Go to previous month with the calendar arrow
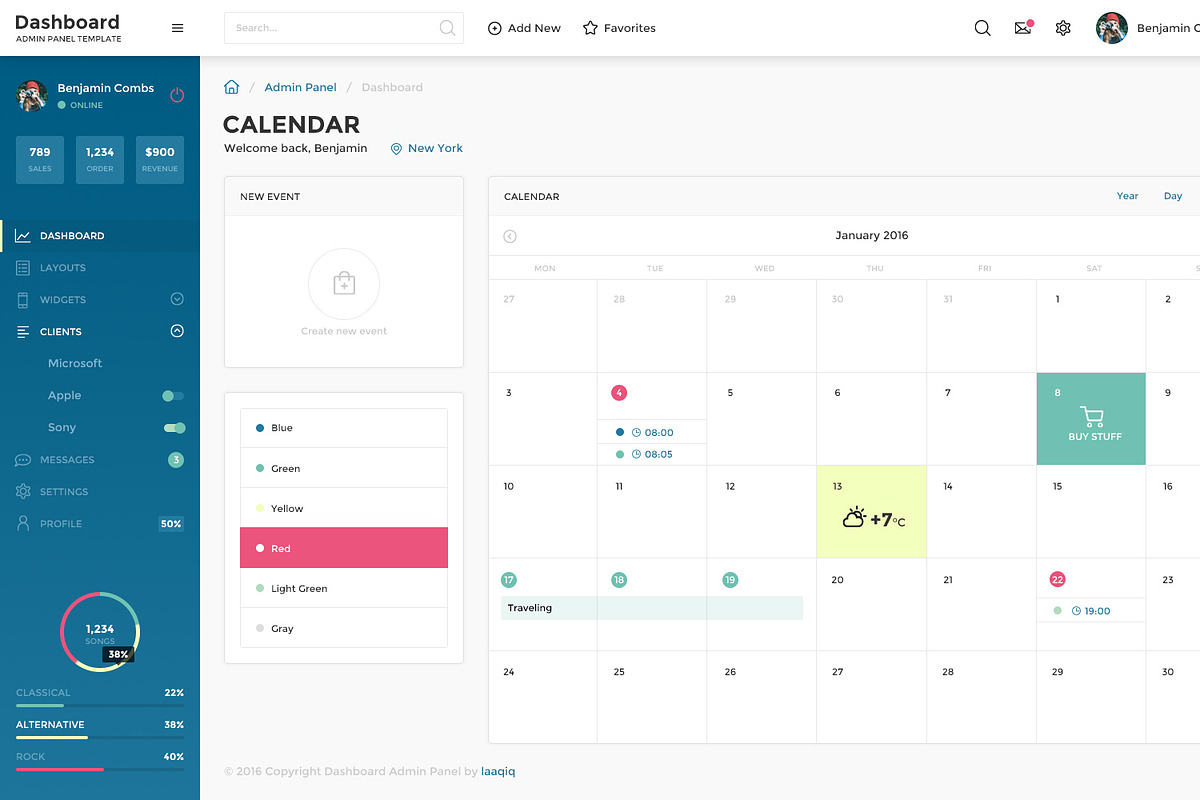 click(510, 236)
